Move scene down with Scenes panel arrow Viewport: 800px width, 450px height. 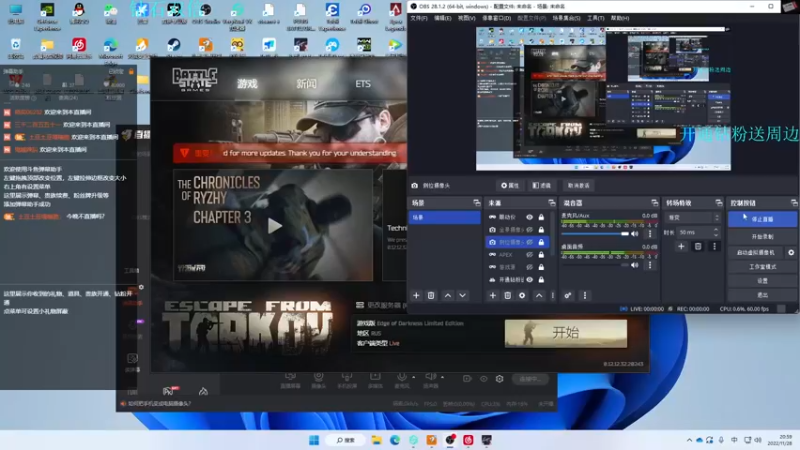(x=462, y=295)
